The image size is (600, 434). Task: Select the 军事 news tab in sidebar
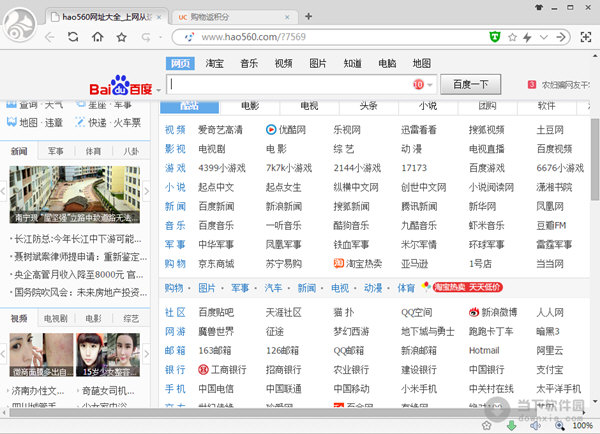coord(56,152)
